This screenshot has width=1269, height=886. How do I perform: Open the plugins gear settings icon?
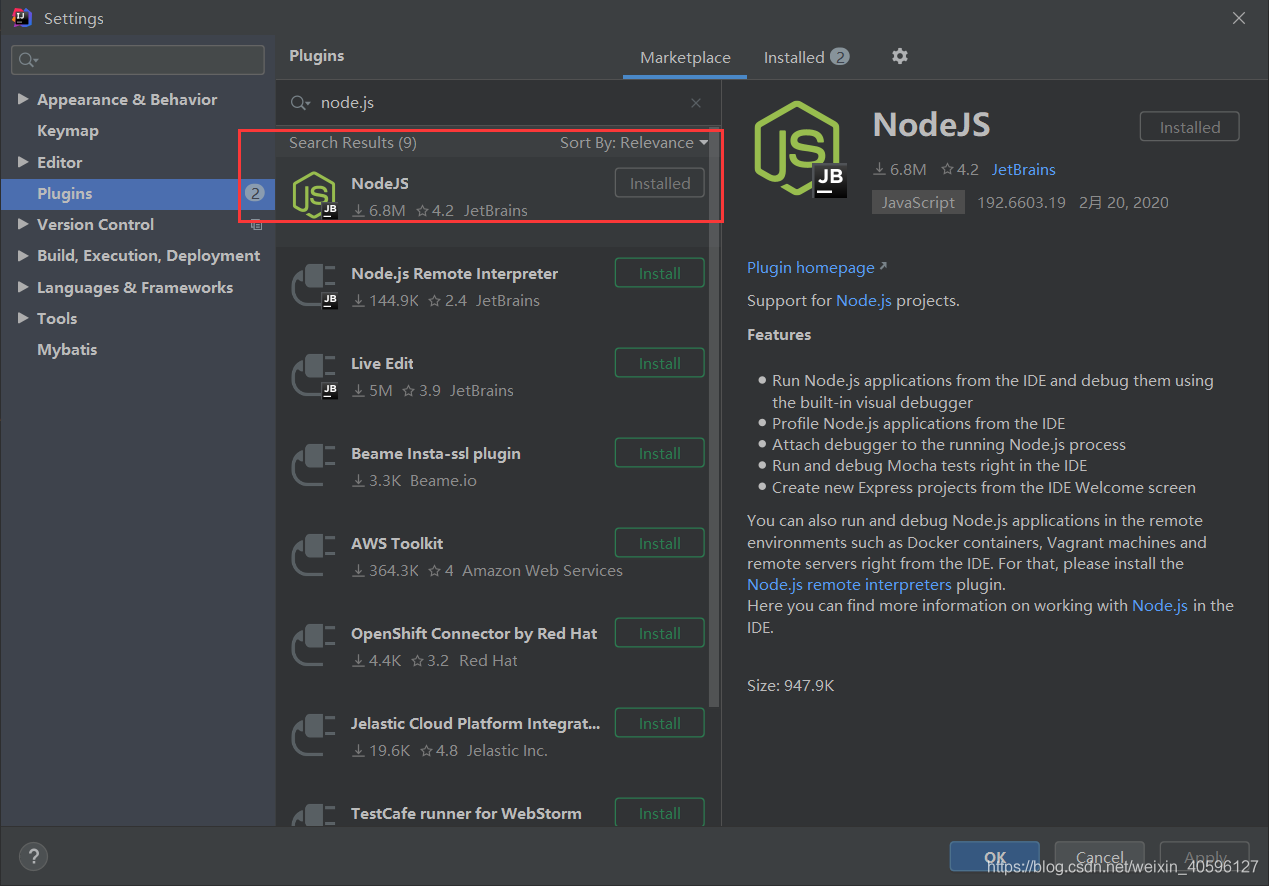pyautogui.click(x=900, y=56)
